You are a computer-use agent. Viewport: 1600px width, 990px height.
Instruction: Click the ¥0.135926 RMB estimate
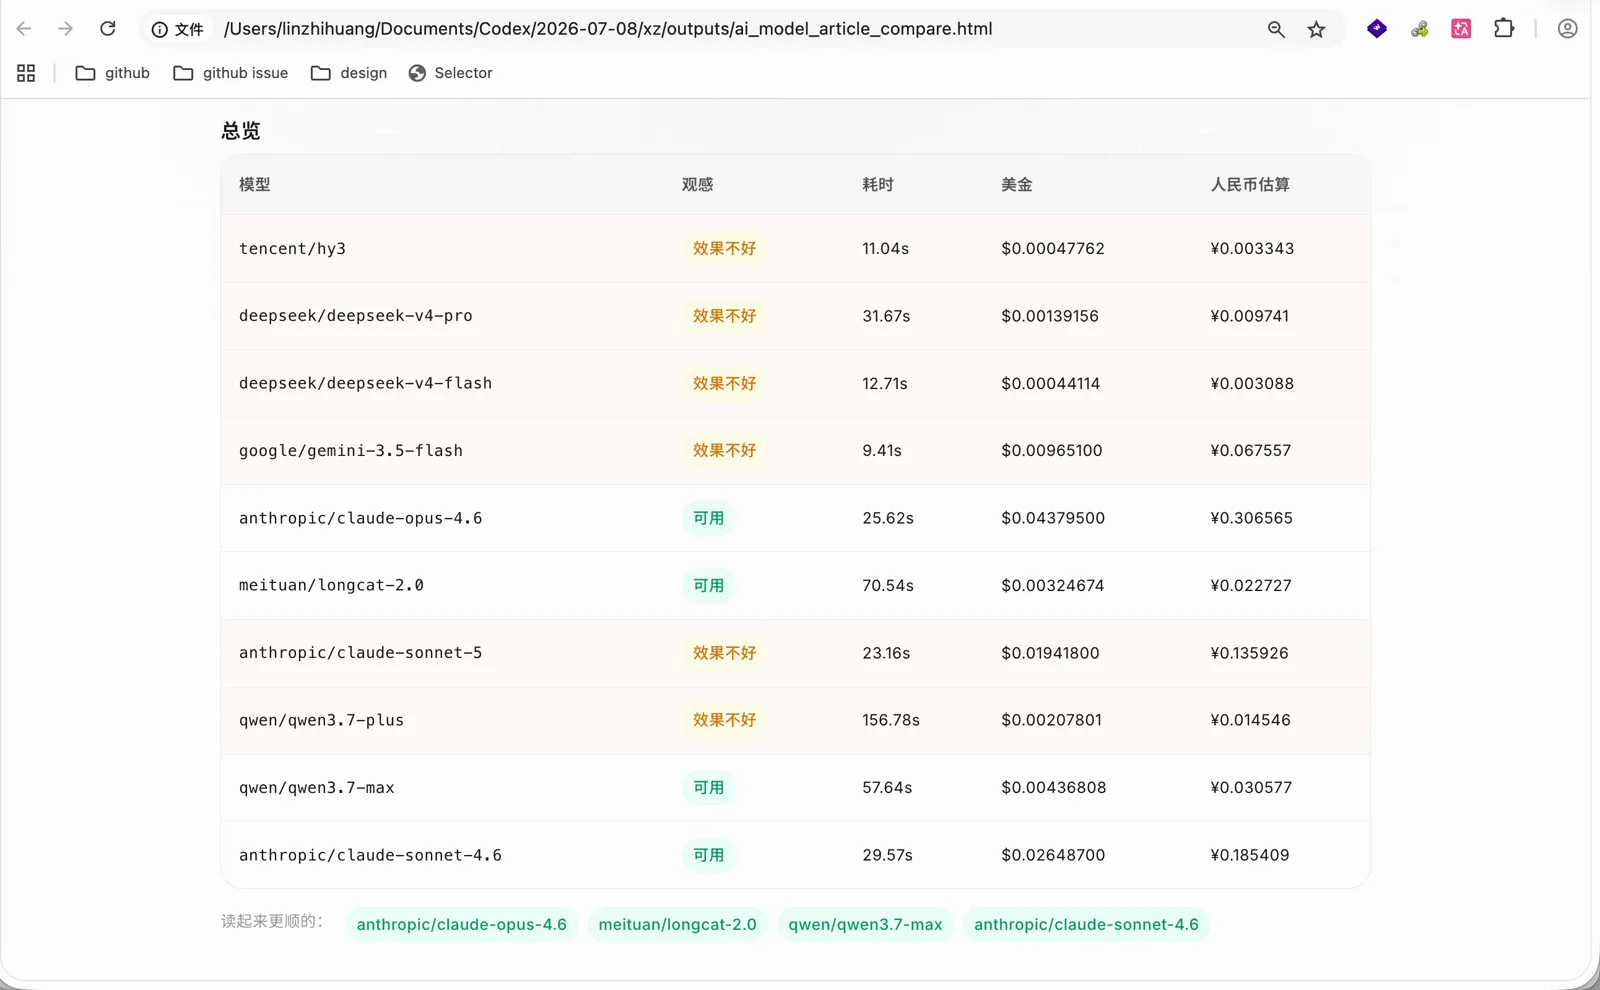coord(1250,653)
